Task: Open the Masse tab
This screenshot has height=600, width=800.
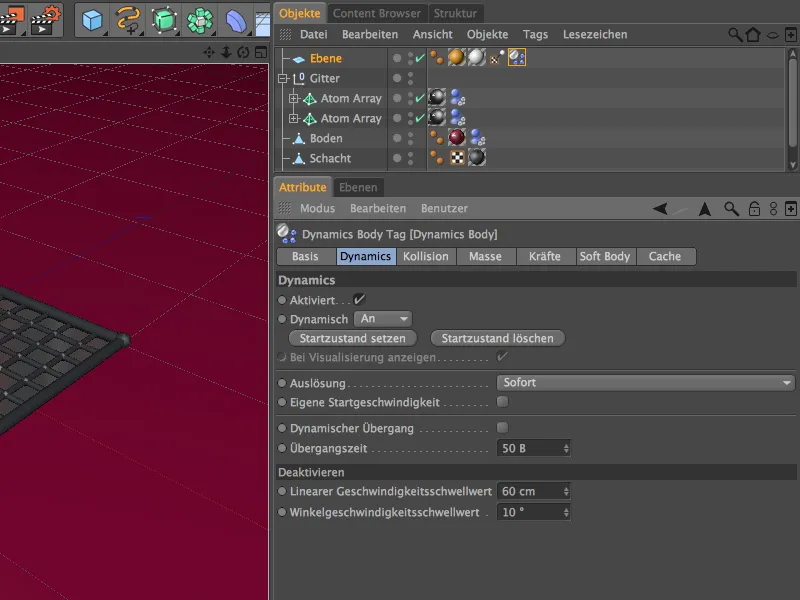Action: [485, 256]
